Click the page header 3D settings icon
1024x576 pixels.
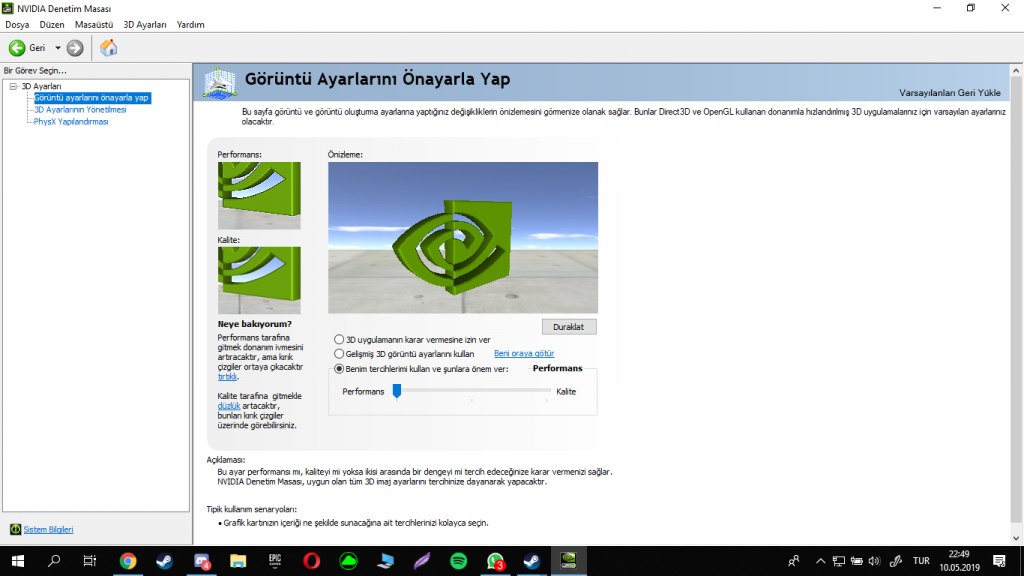point(219,83)
